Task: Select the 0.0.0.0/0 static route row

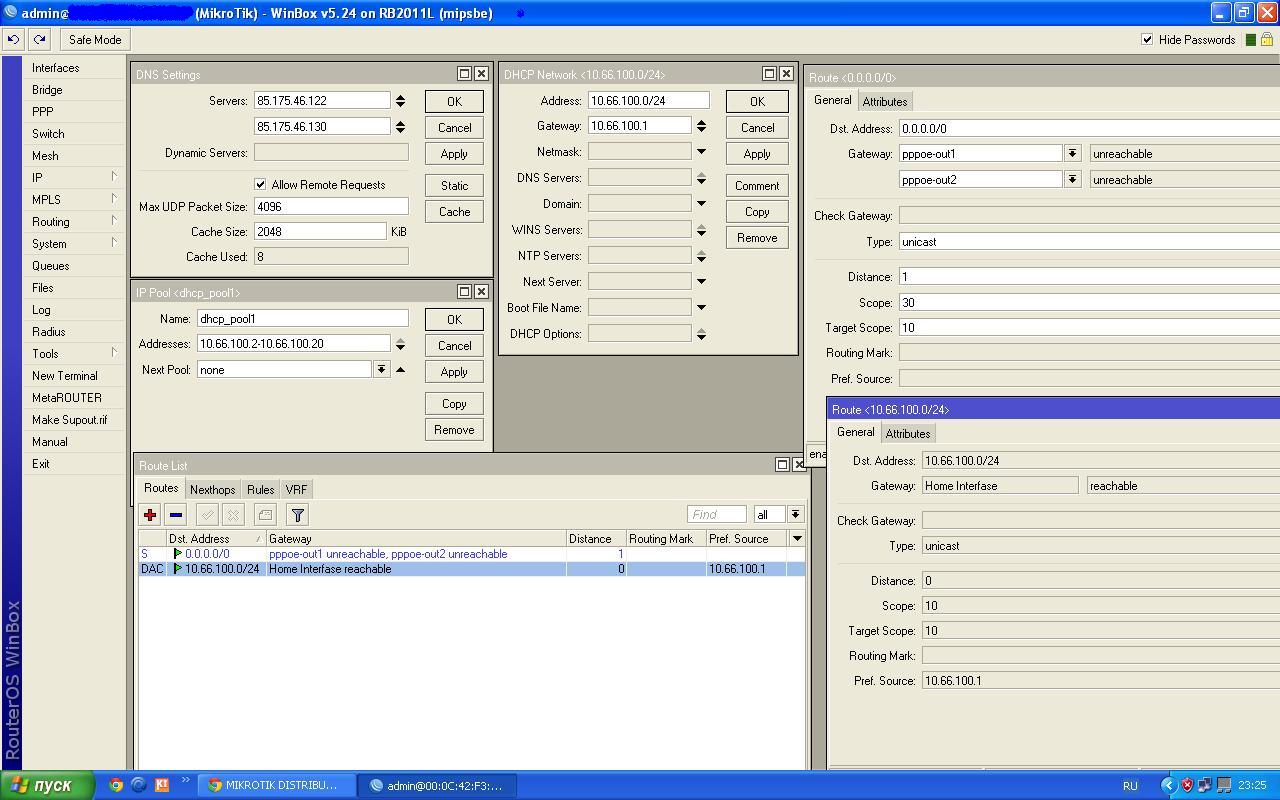Action: tap(471, 554)
